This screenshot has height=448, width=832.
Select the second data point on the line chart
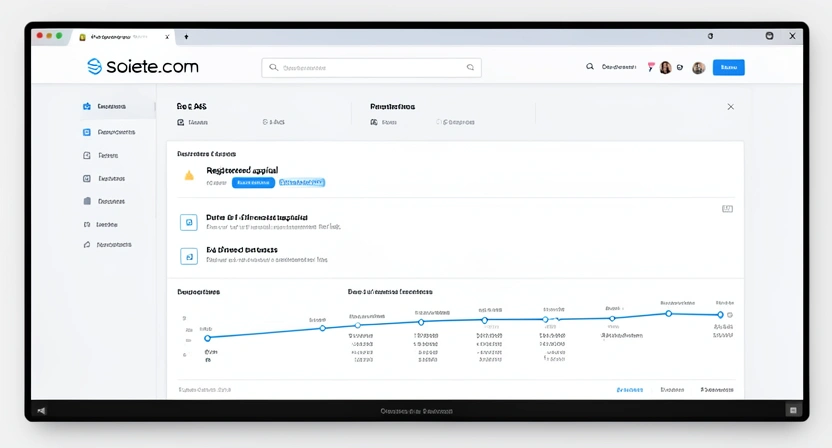coord(323,329)
